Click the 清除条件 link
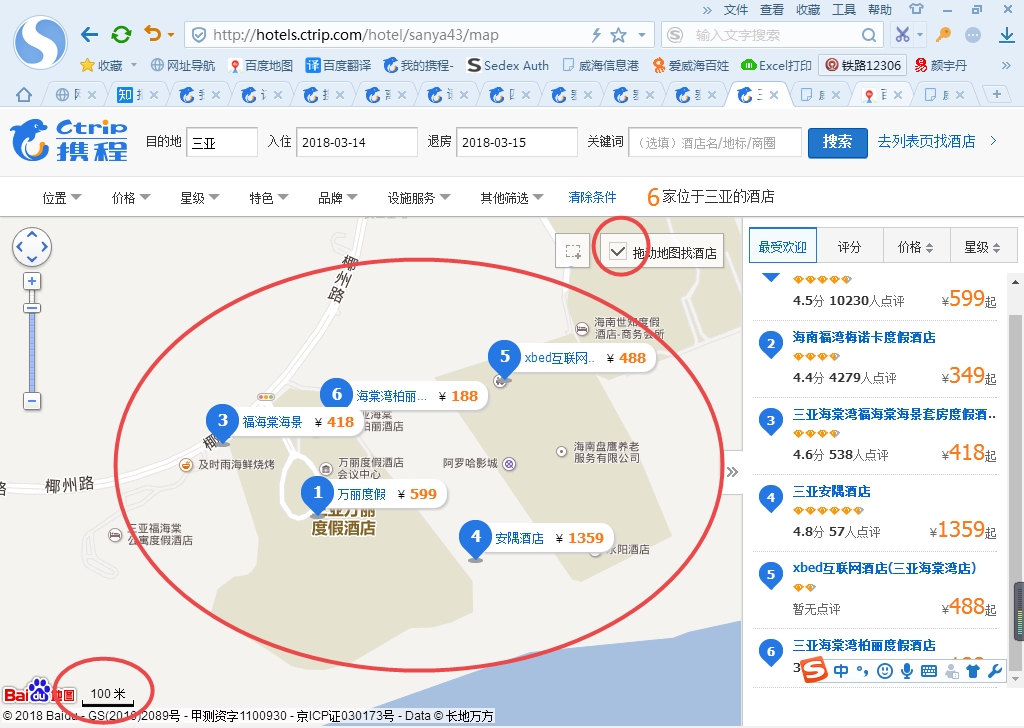This screenshot has height=728, width=1024. (592, 197)
